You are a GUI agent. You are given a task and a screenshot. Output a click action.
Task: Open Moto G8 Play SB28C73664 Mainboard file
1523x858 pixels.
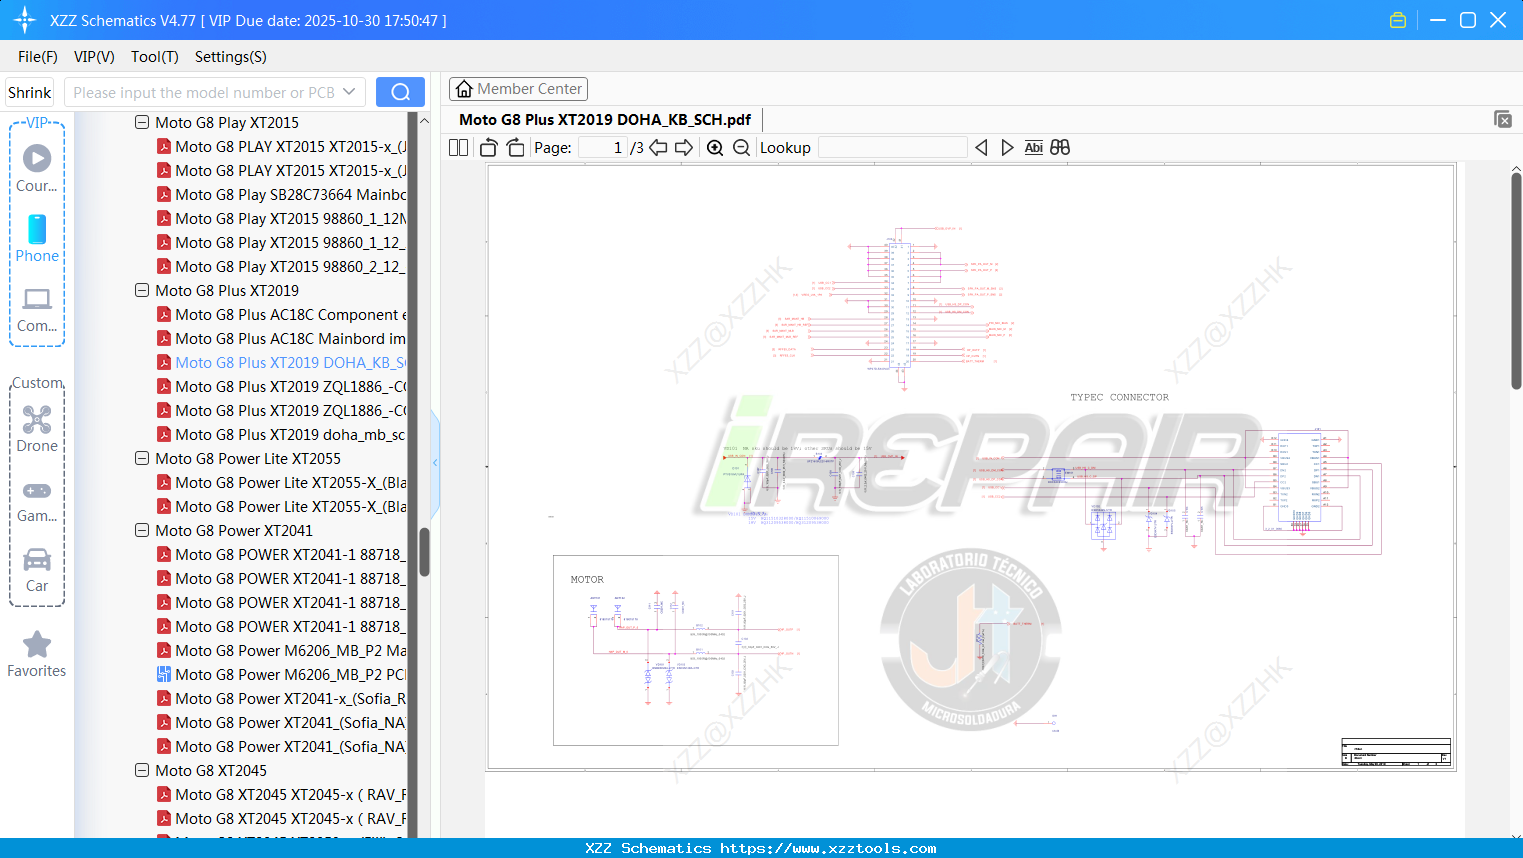pyautogui.click(x=281, y=195)
